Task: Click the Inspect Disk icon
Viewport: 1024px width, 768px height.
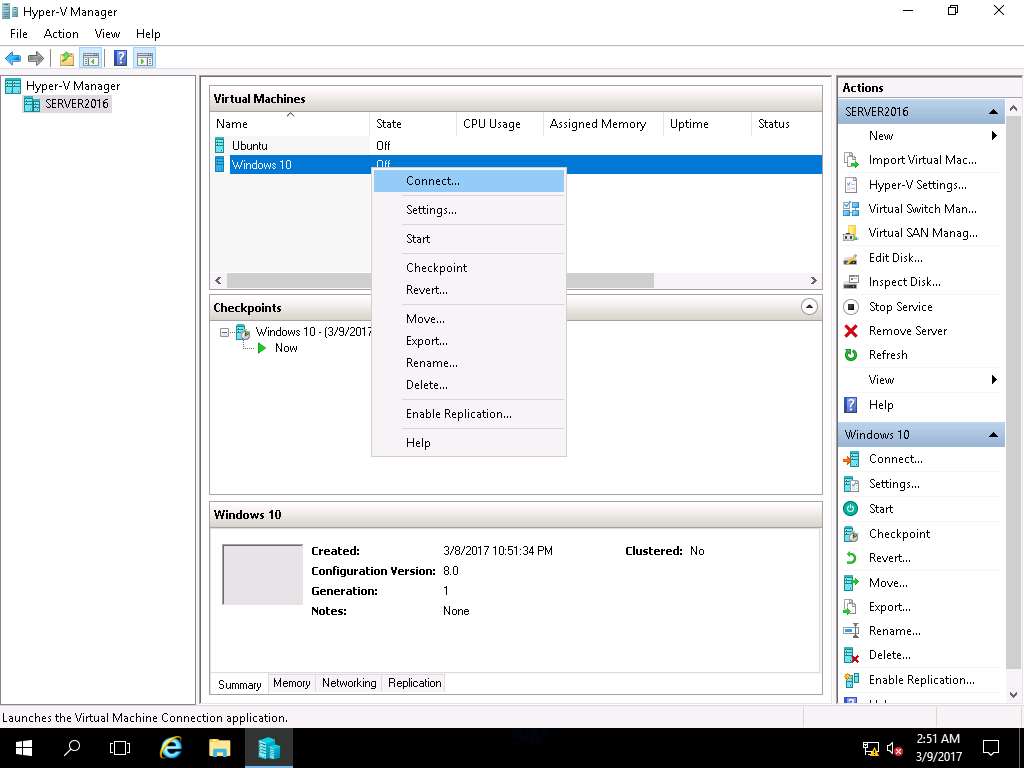Action: [851, 282]
